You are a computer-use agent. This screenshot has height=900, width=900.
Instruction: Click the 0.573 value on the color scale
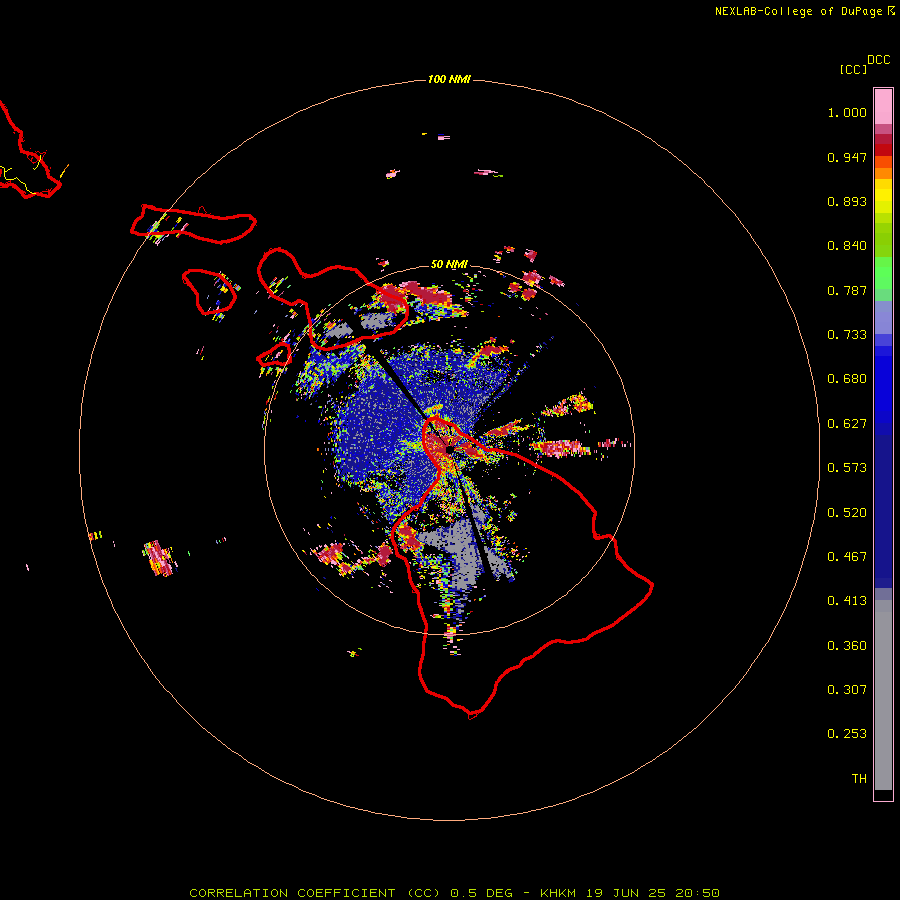(847, 468)
